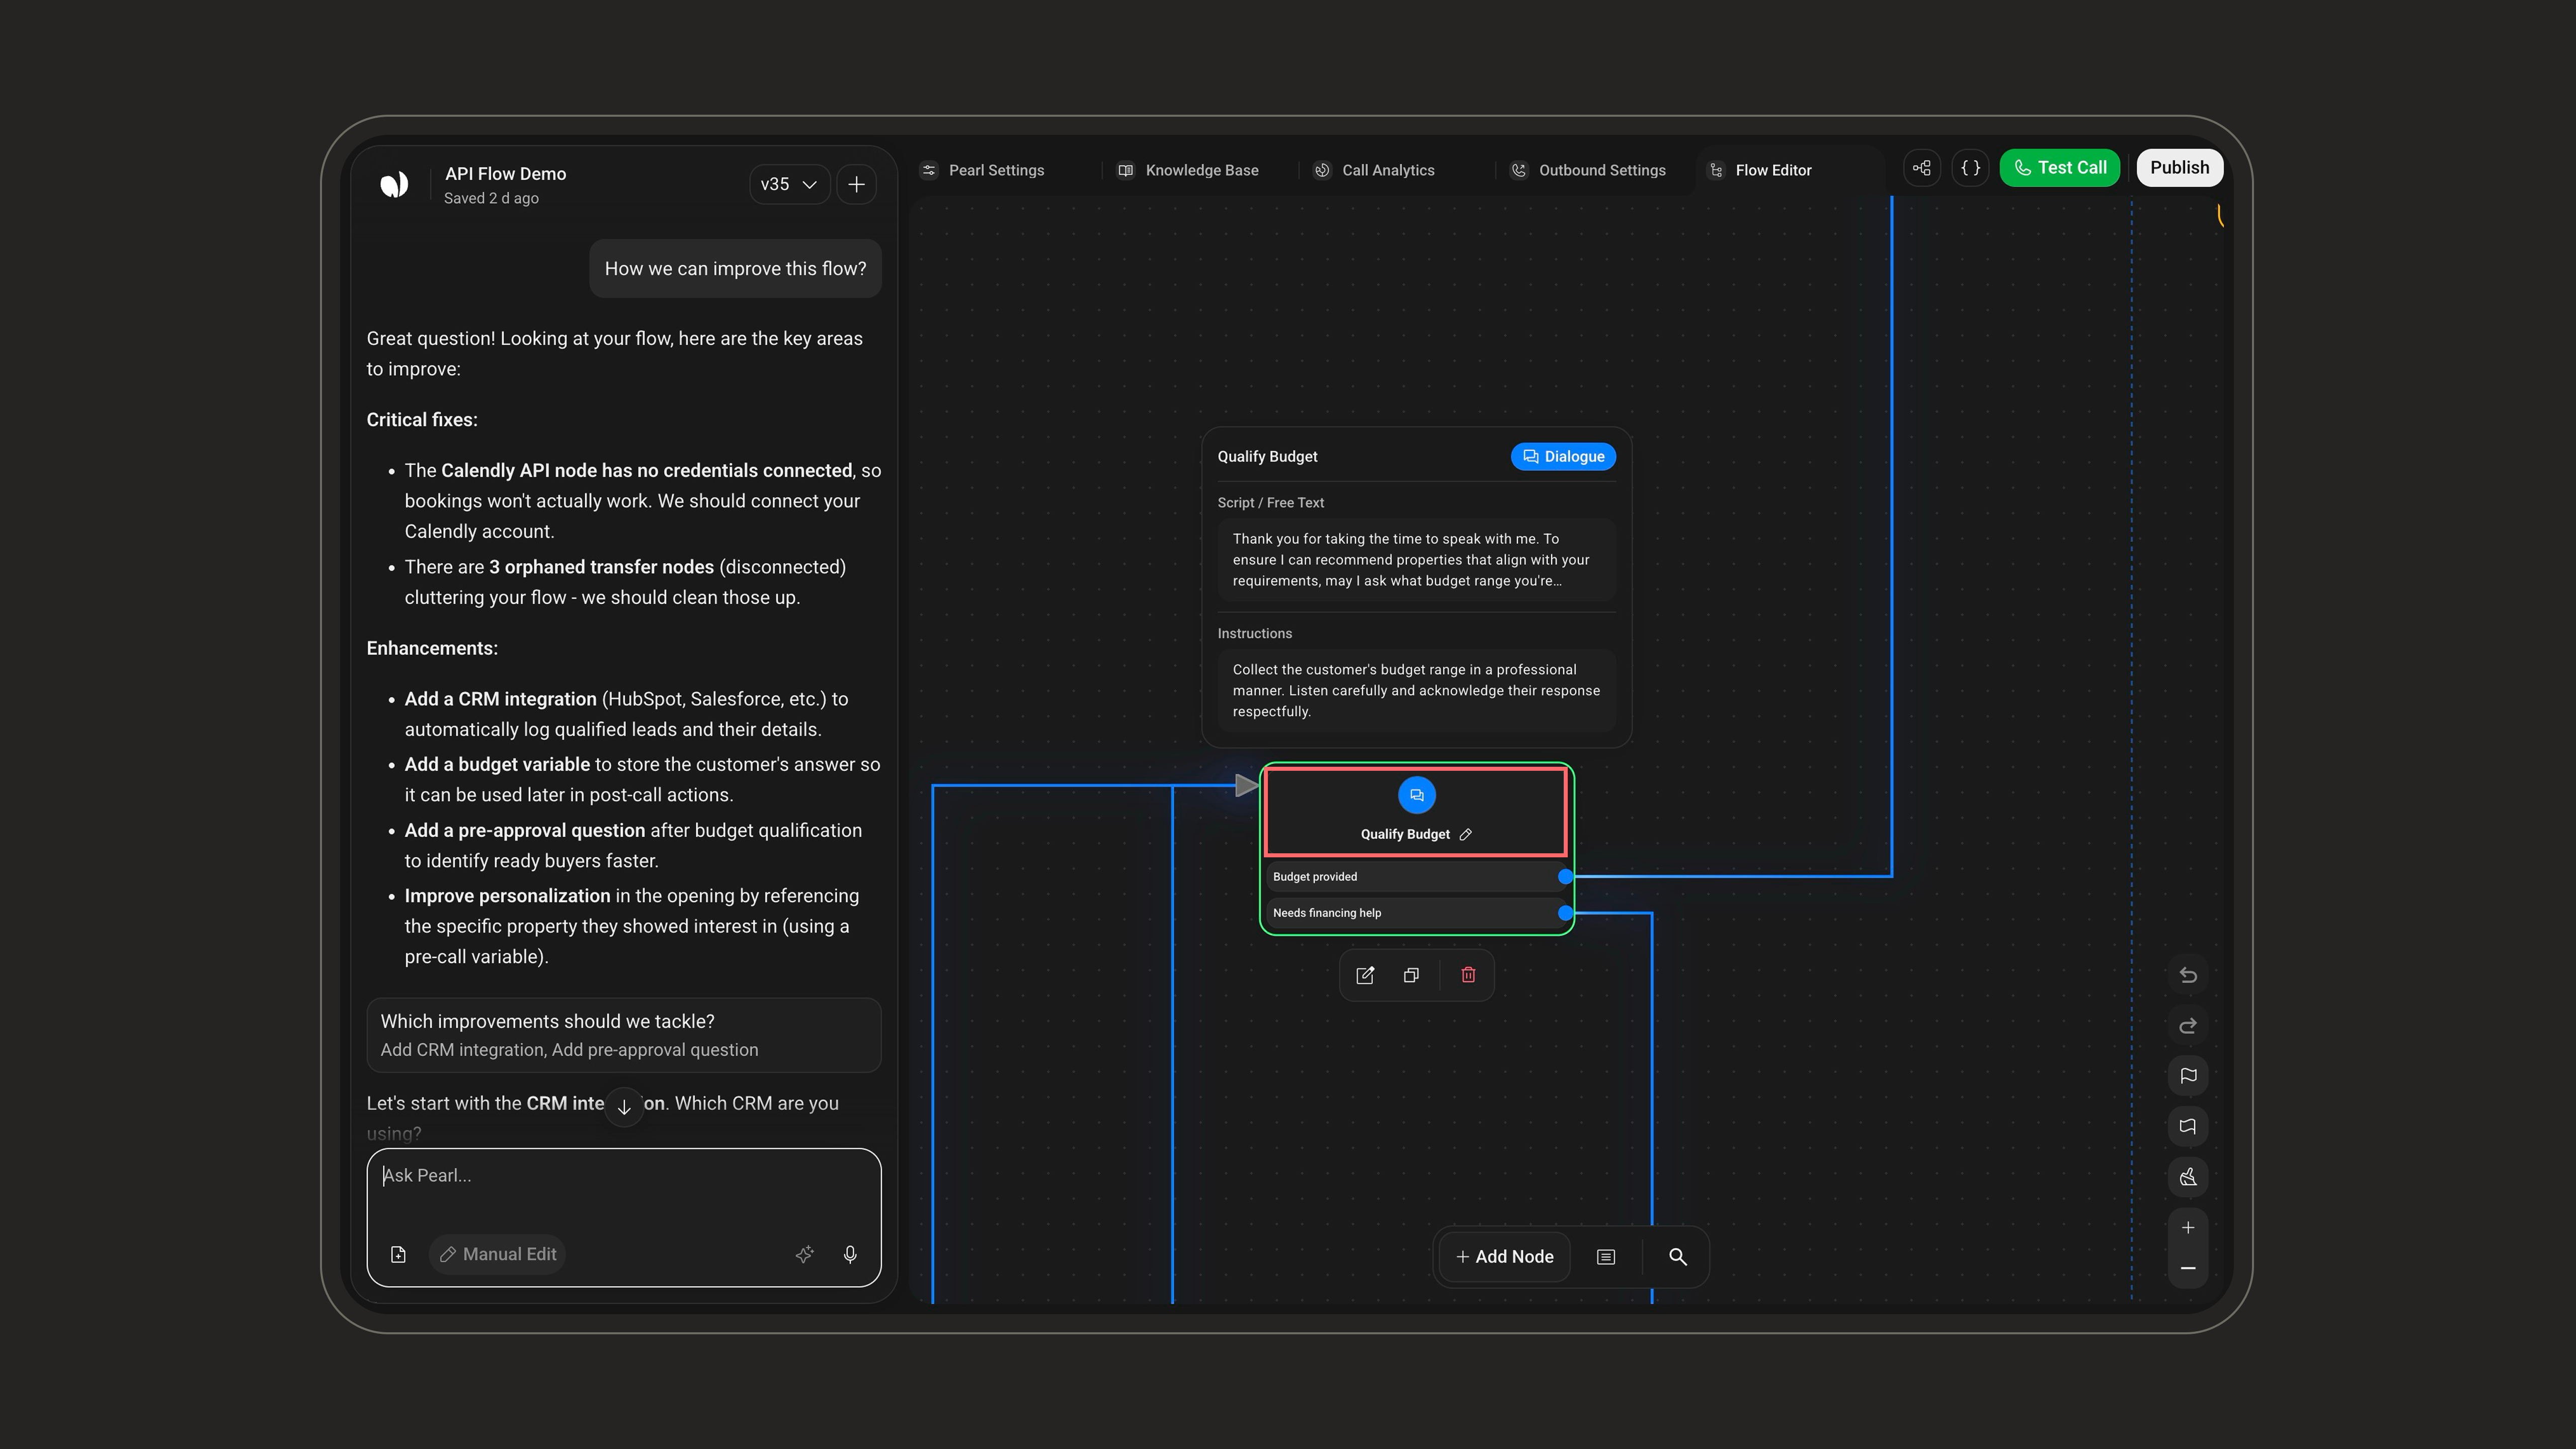This screenshot has width=2576, height=1449.
Task: Click the undo arrow on the canvas
Action: pyautogui.click(x=2188, y=975)
